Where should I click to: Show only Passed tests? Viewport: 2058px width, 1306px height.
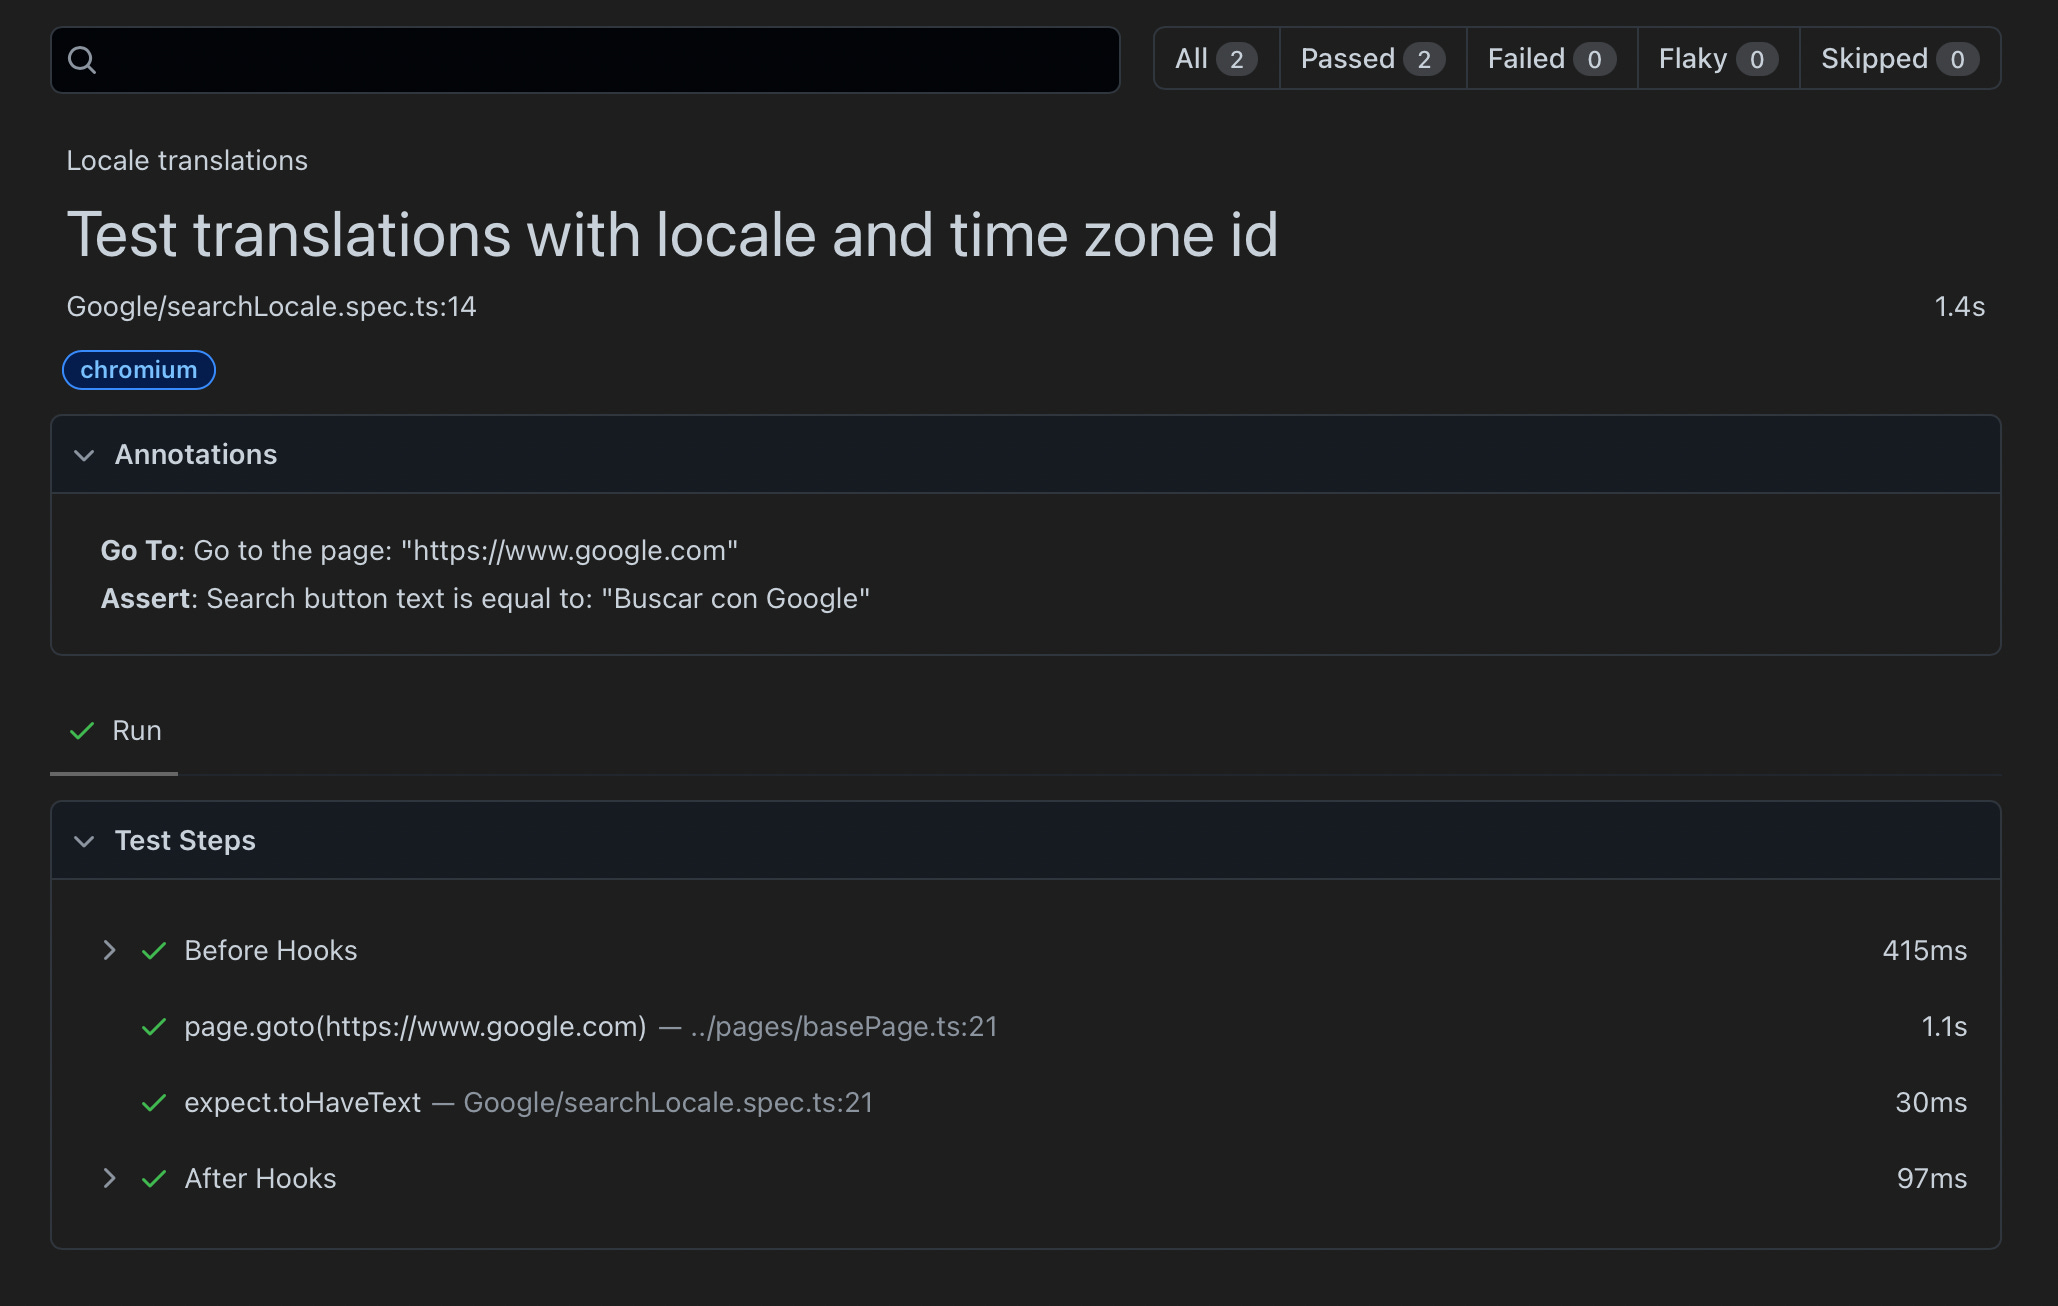click(1371, 59)
